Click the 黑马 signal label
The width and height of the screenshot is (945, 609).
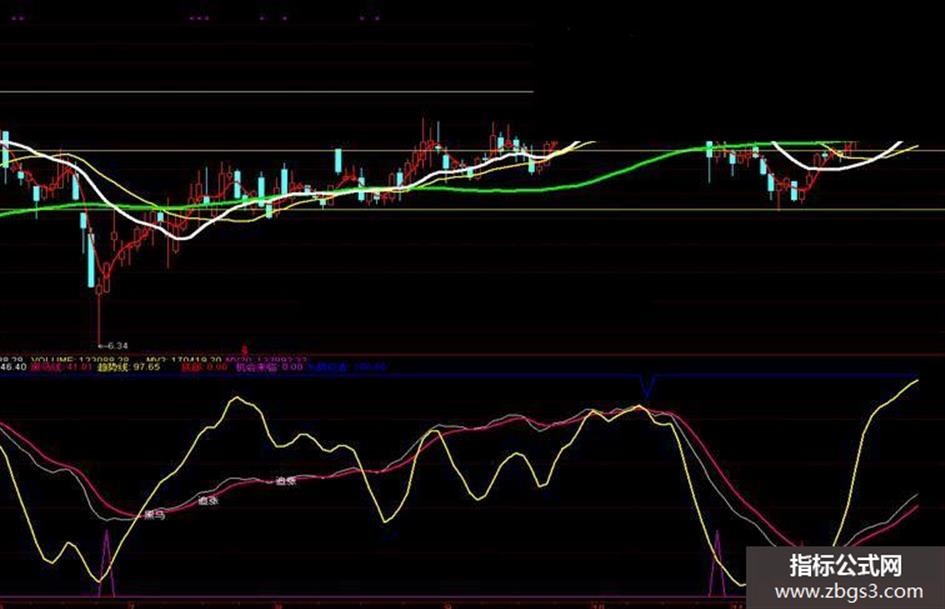point(154,514)
